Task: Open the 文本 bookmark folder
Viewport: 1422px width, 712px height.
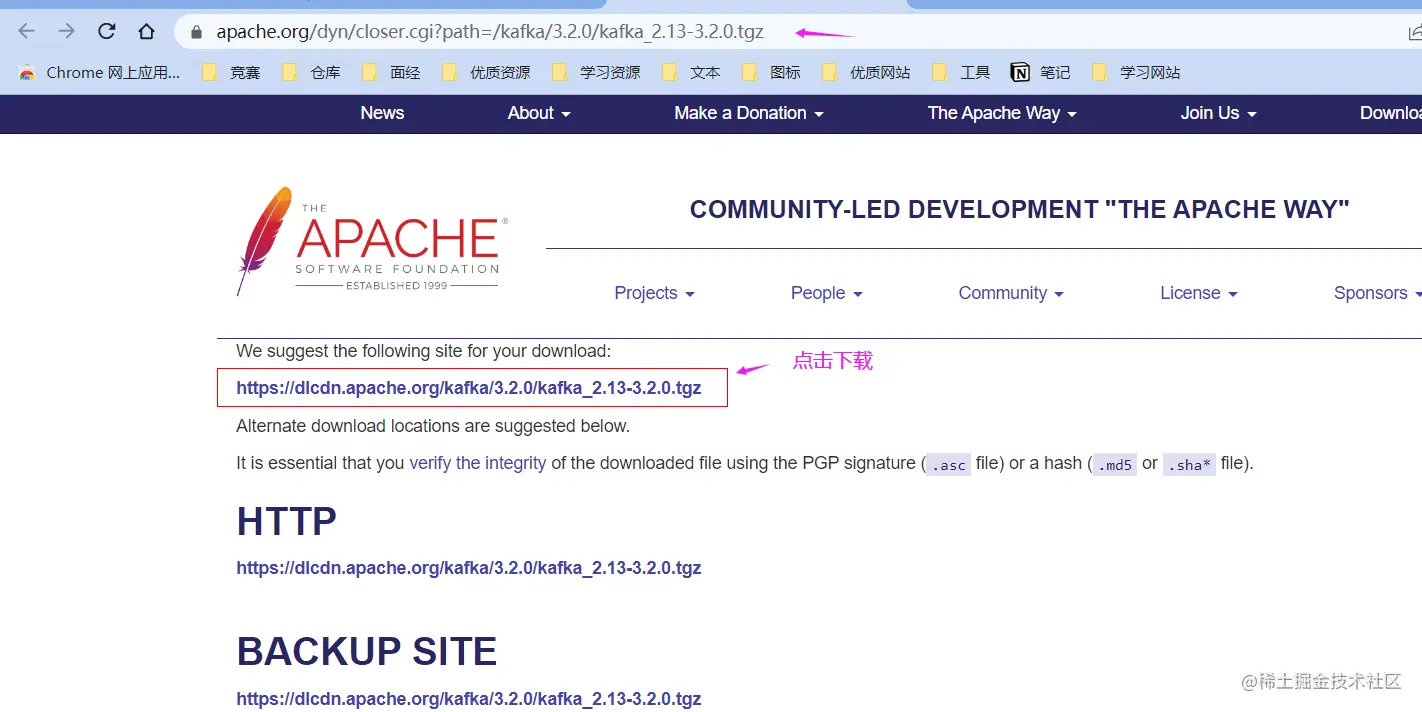Action: click(691, 72)
